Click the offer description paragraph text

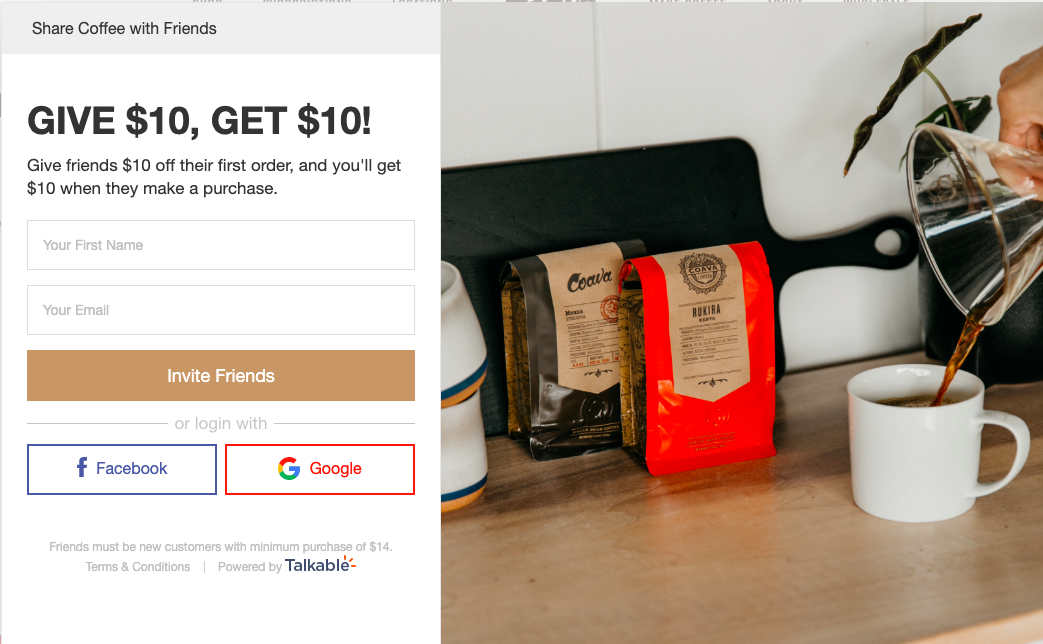[214, 177]
